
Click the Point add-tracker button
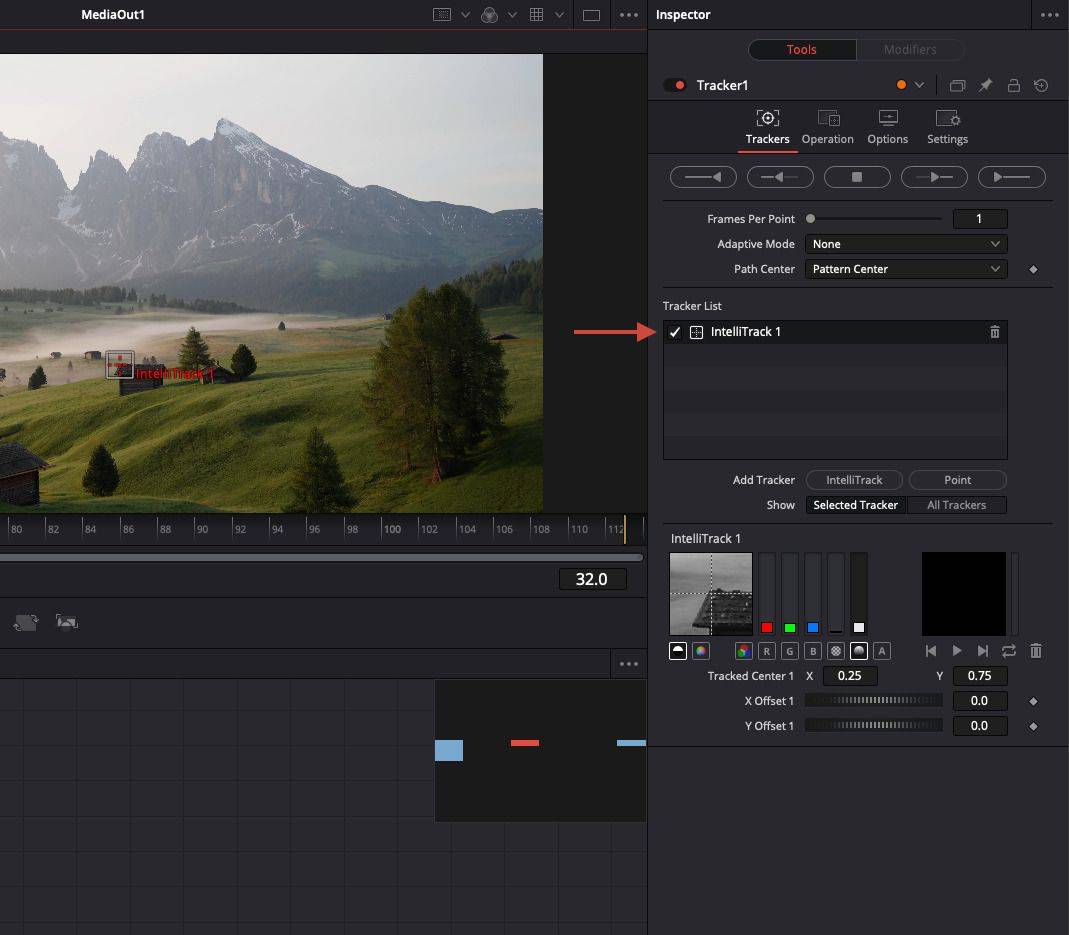pos(957,480)
